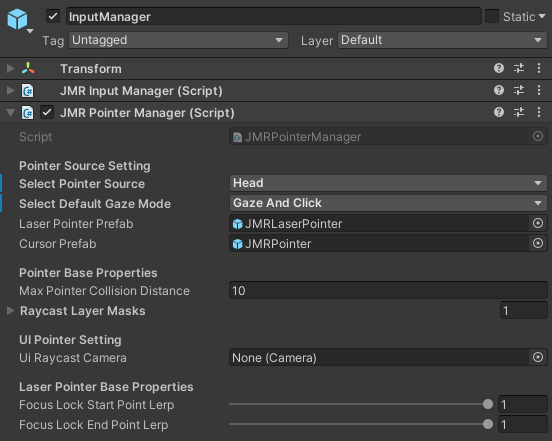
Task: Open JMR Input Manager three-dot menu
Action: [x=539, y=90]
